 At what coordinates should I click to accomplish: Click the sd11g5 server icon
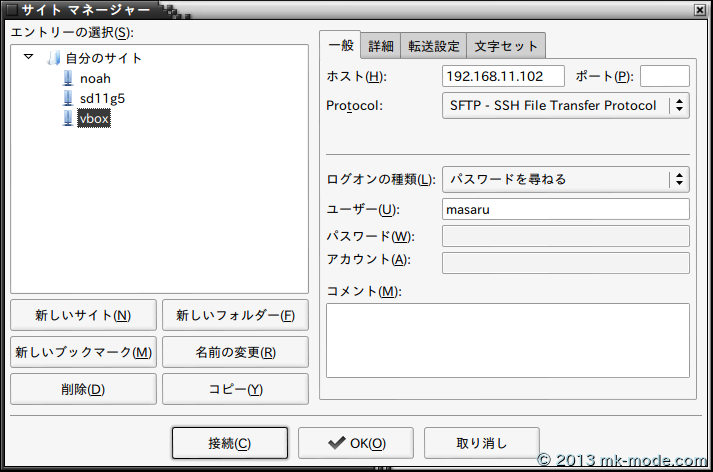pos(68,98)
